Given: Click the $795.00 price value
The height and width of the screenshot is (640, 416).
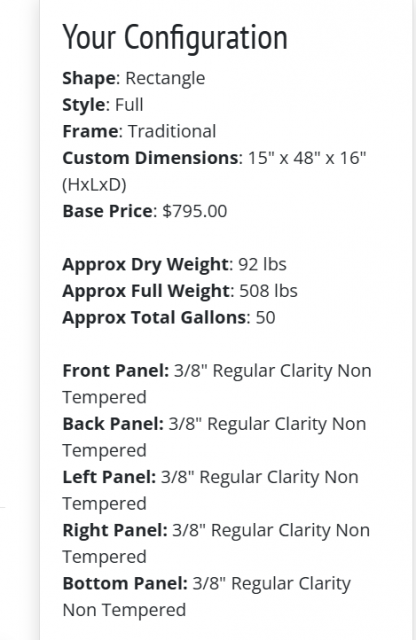Looking at the screenshot, I should point(195,211).
